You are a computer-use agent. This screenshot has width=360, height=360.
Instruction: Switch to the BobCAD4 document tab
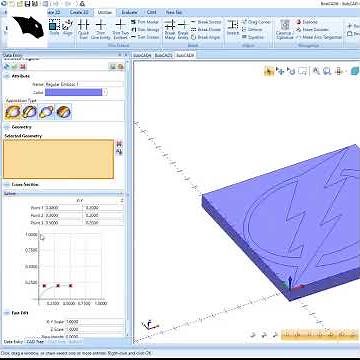pyautogui.click(x=142, y=55)
